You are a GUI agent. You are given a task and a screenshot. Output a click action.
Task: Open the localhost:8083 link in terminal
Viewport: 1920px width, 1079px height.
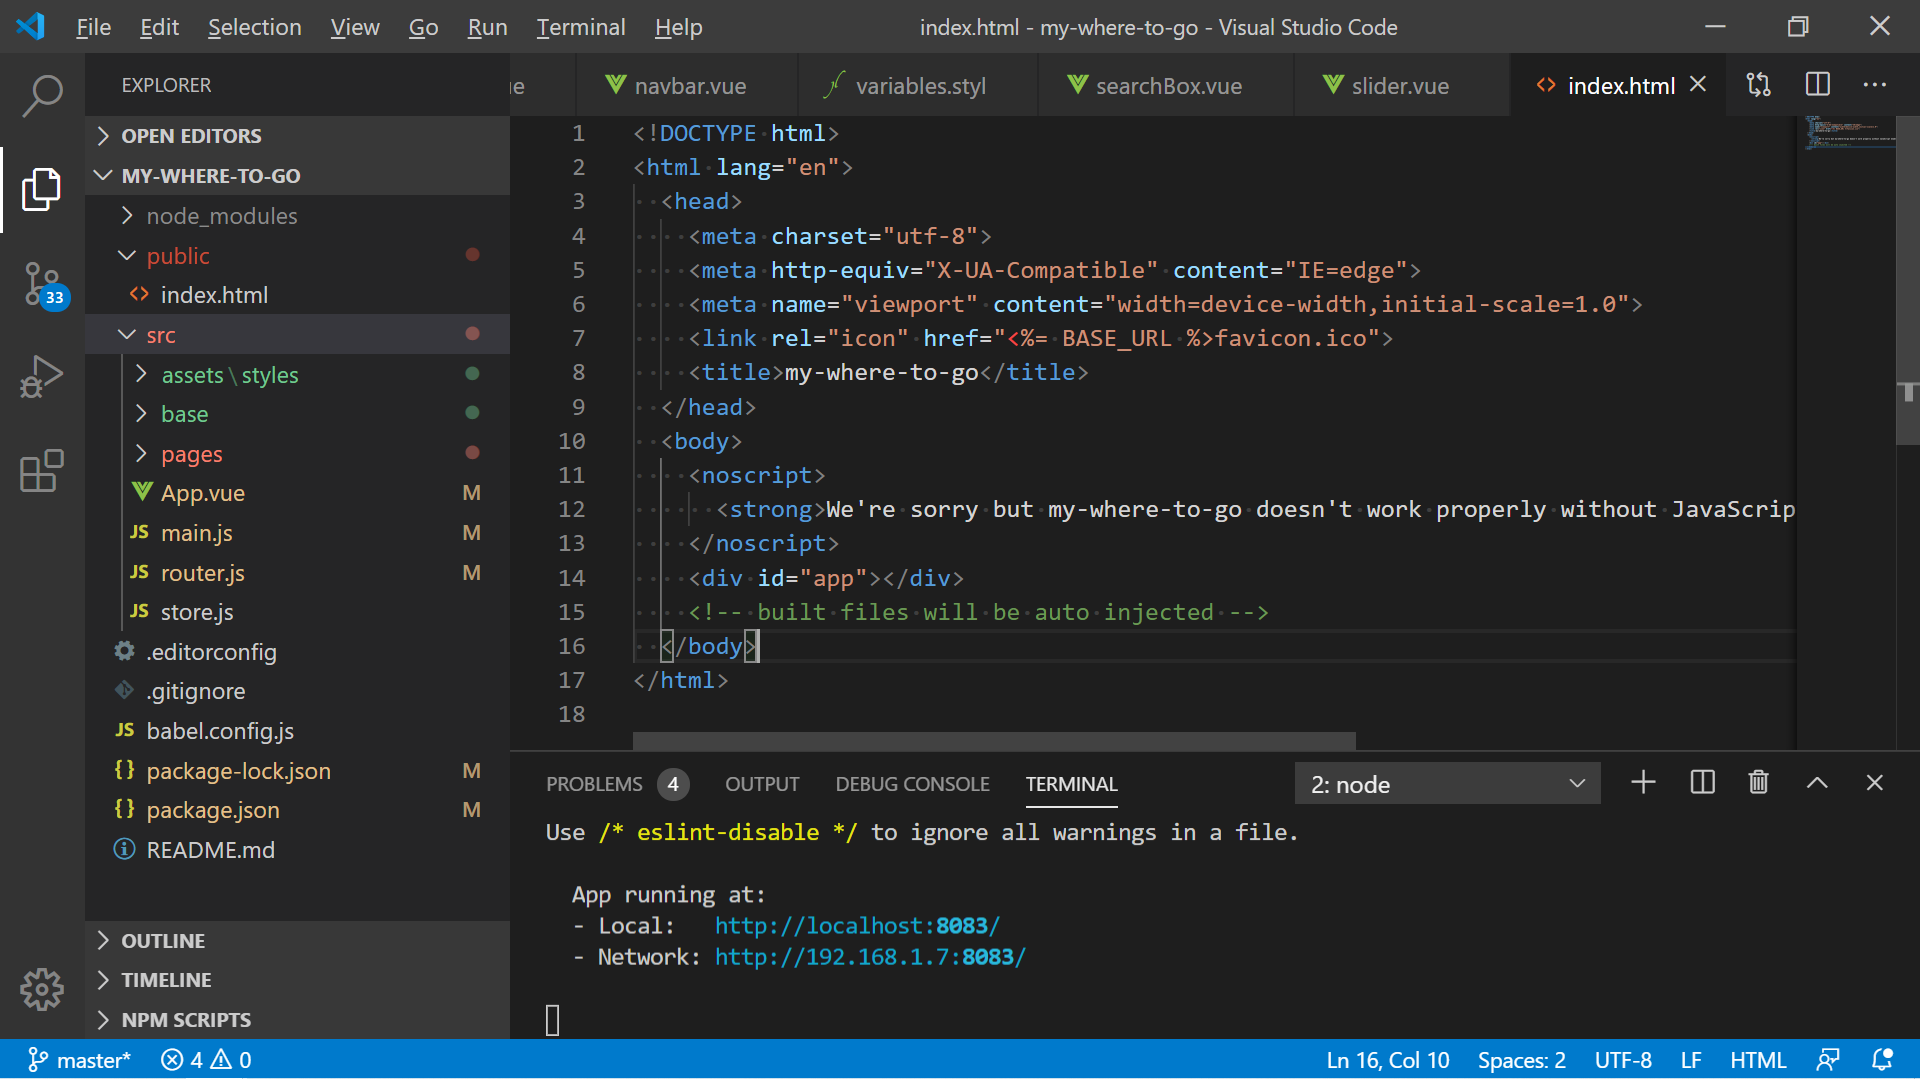coord(857,926)
